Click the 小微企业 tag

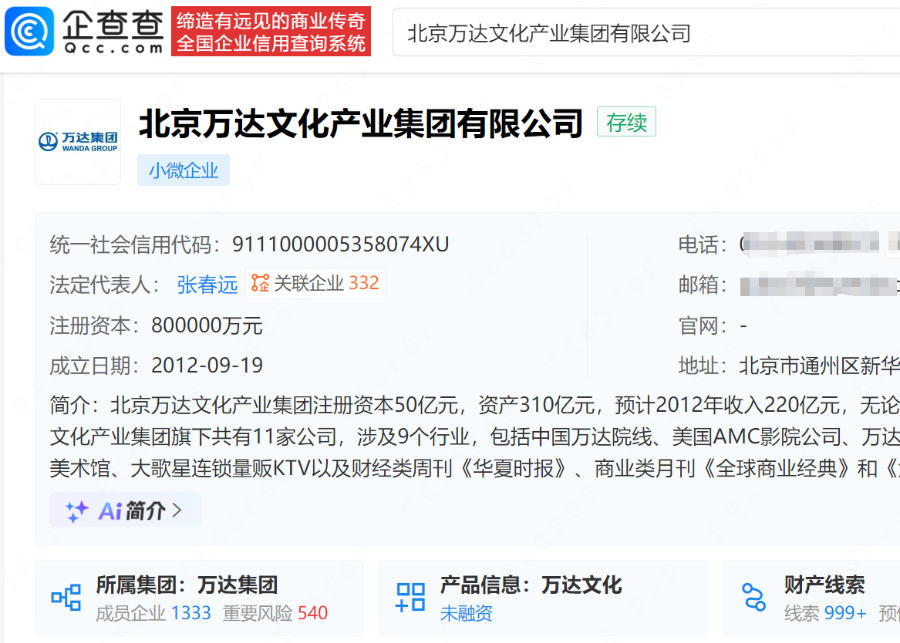[183, 170]
